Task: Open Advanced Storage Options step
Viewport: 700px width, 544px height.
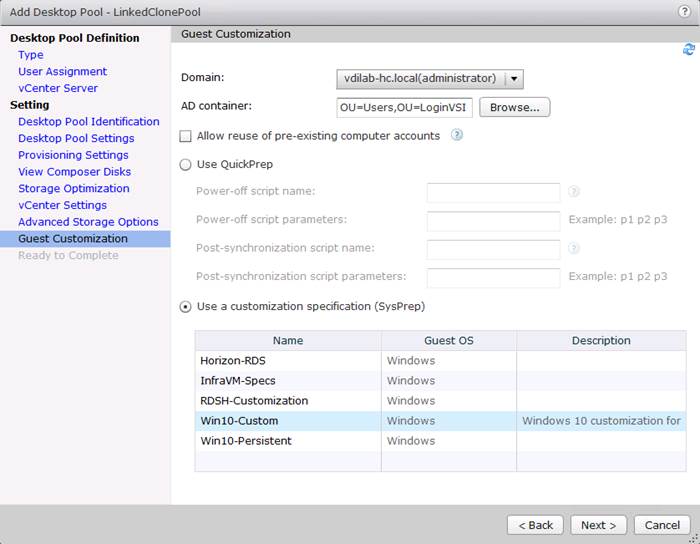Action: click(88, 222)
